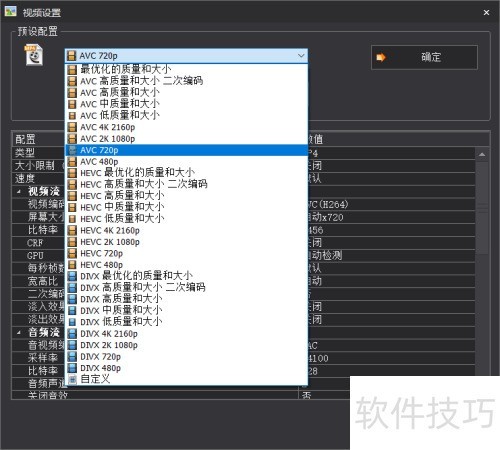Viewport: 500px width, 450px height.
Task: Click blue film icon beside DIVX 高质量和大小 二次编码
Action: pos(72,288)
